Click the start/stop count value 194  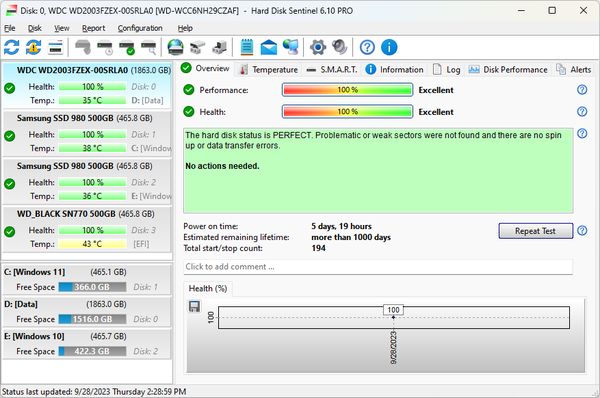click(318, 248)
